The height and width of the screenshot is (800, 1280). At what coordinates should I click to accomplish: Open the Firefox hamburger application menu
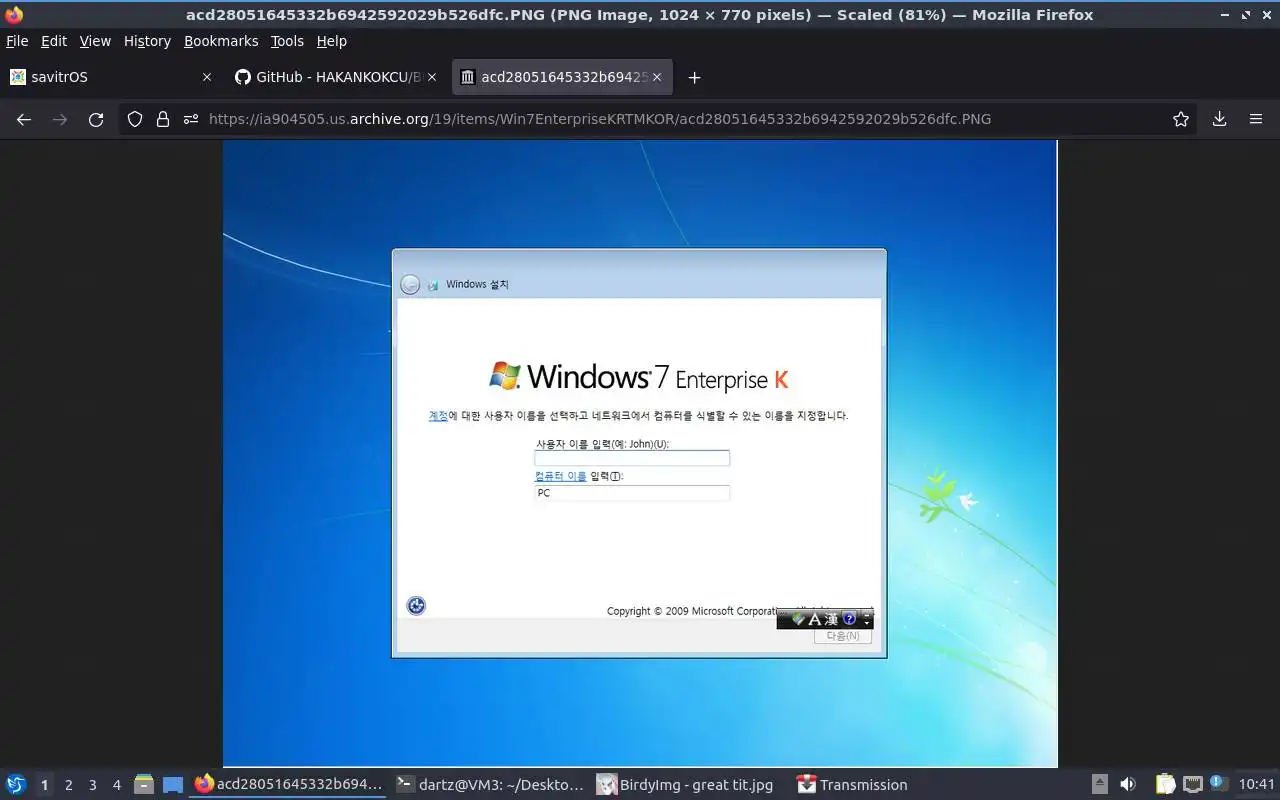point(1256,119)
